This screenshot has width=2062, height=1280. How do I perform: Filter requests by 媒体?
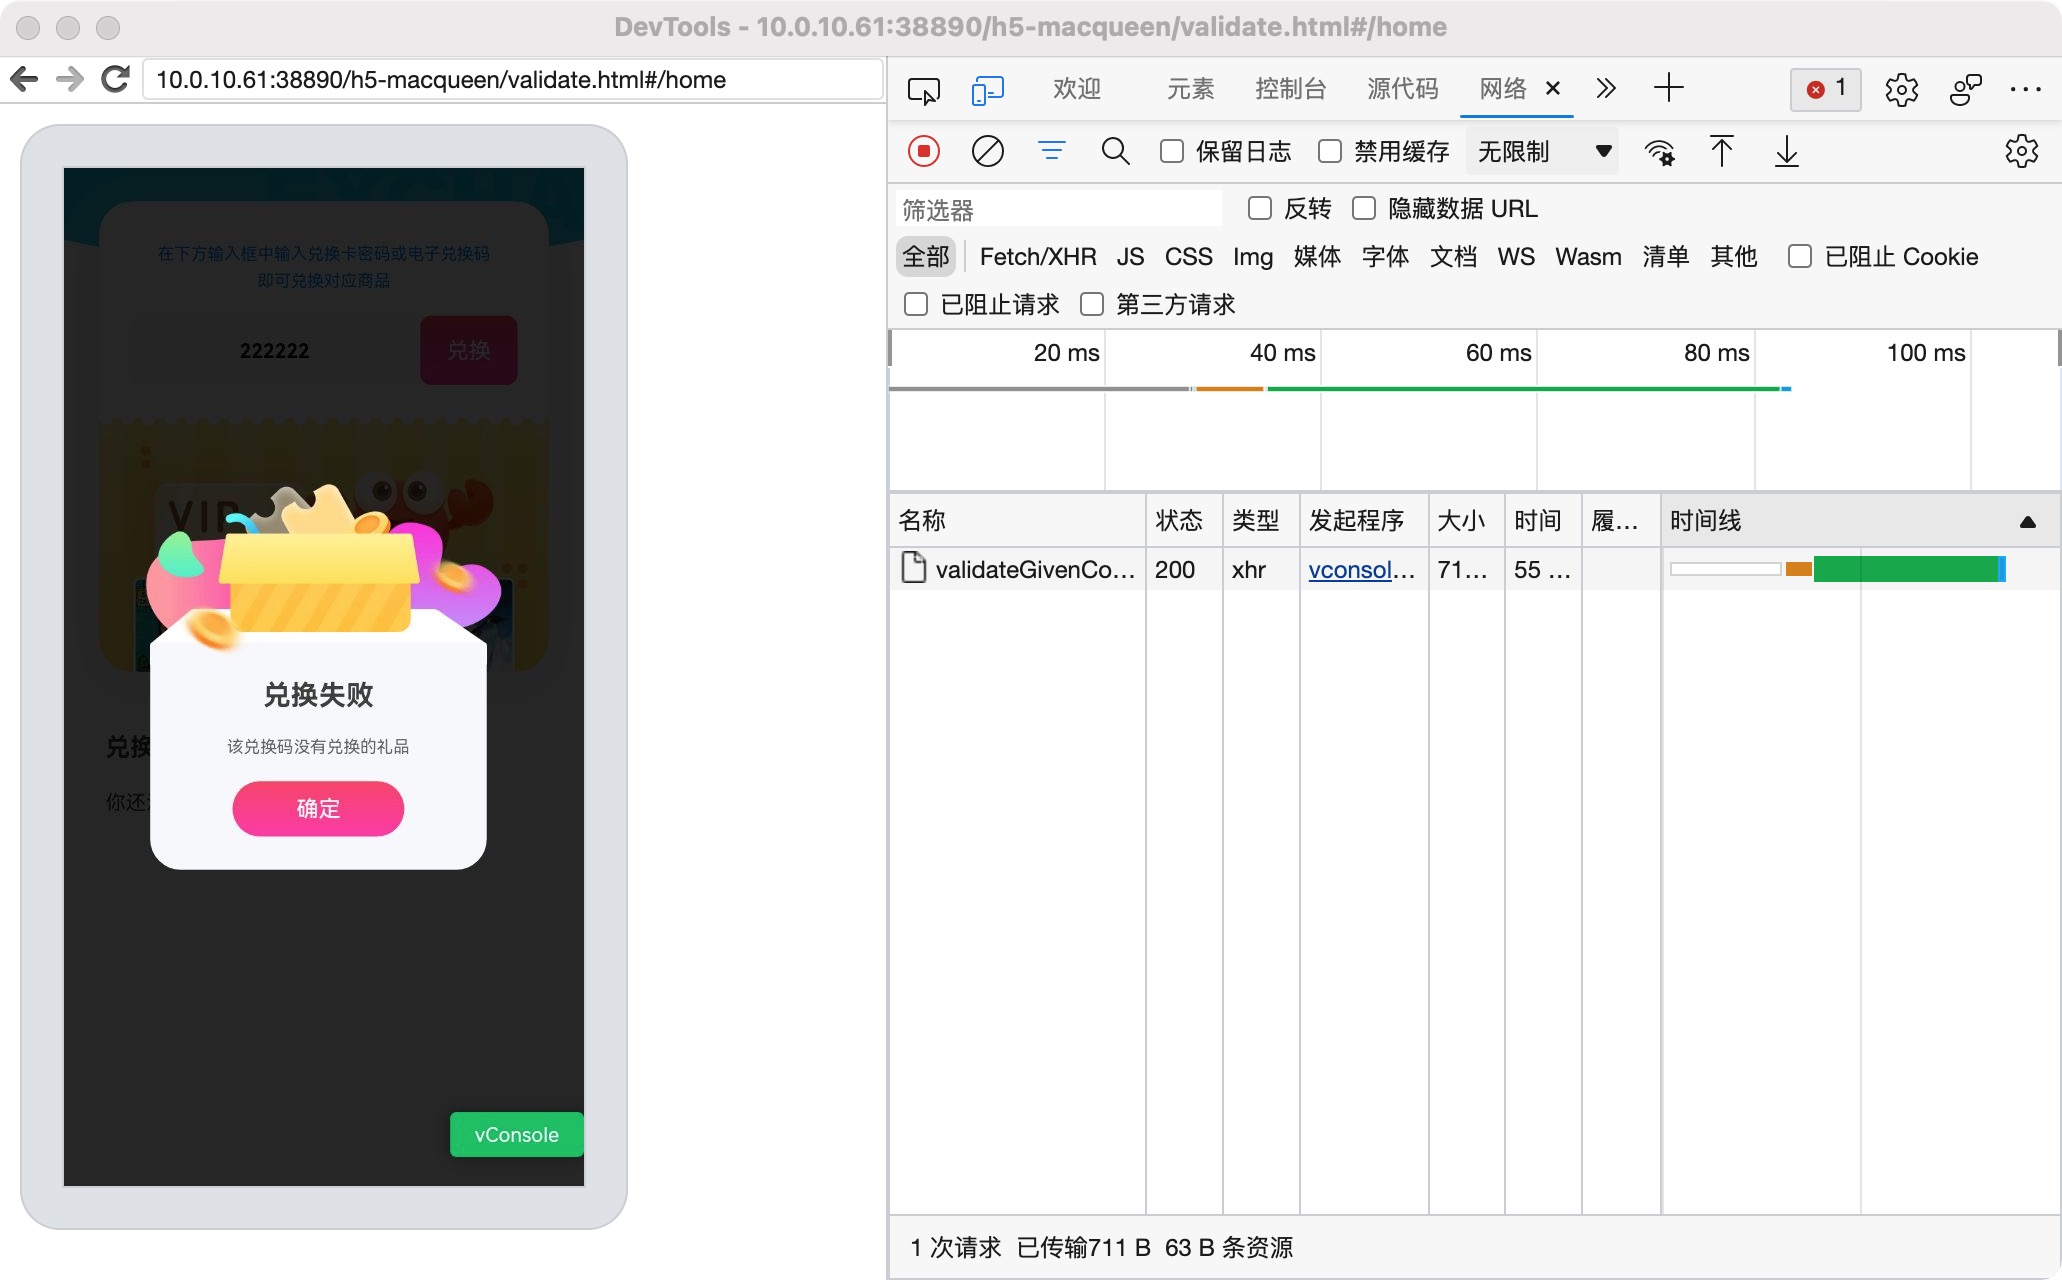tap(1317, 257)
